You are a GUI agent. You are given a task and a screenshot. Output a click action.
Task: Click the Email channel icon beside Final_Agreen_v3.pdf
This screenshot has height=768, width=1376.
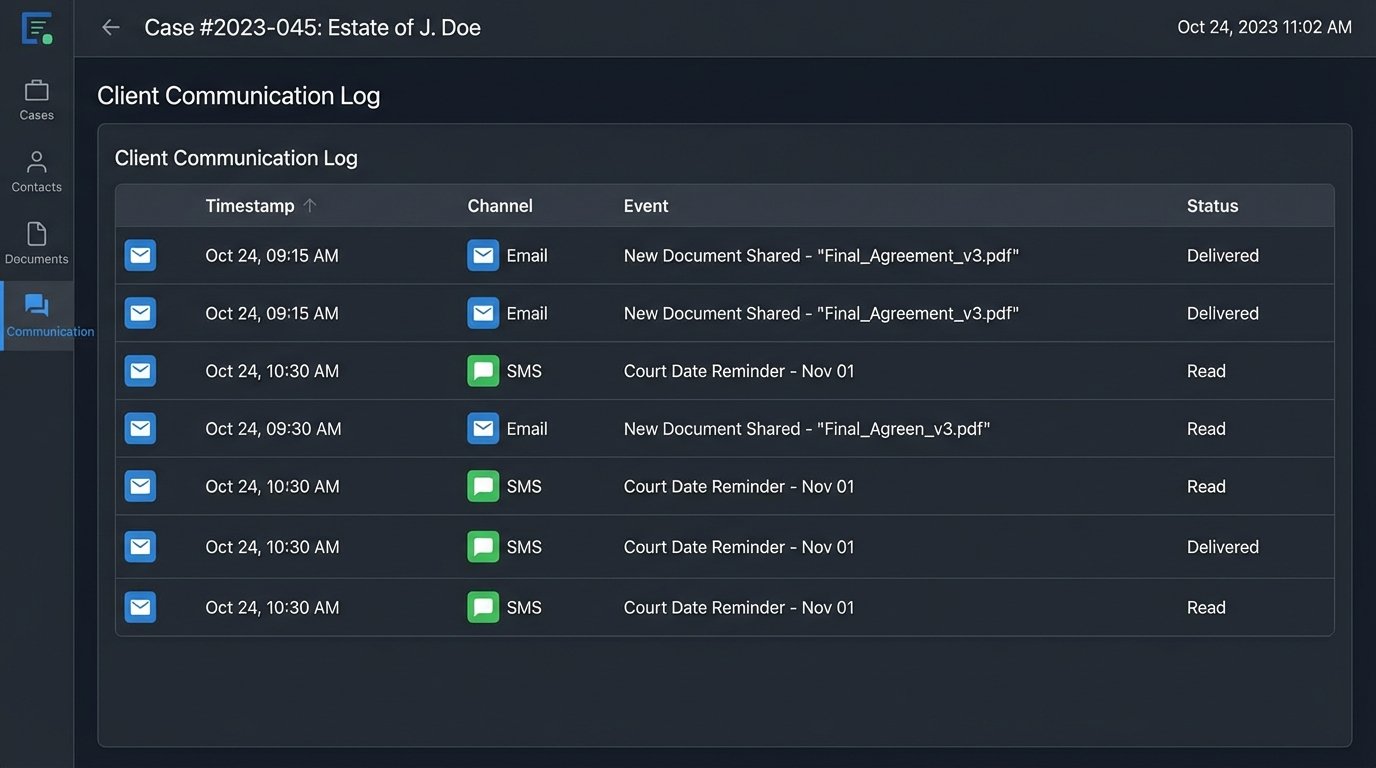pos(483,428)
